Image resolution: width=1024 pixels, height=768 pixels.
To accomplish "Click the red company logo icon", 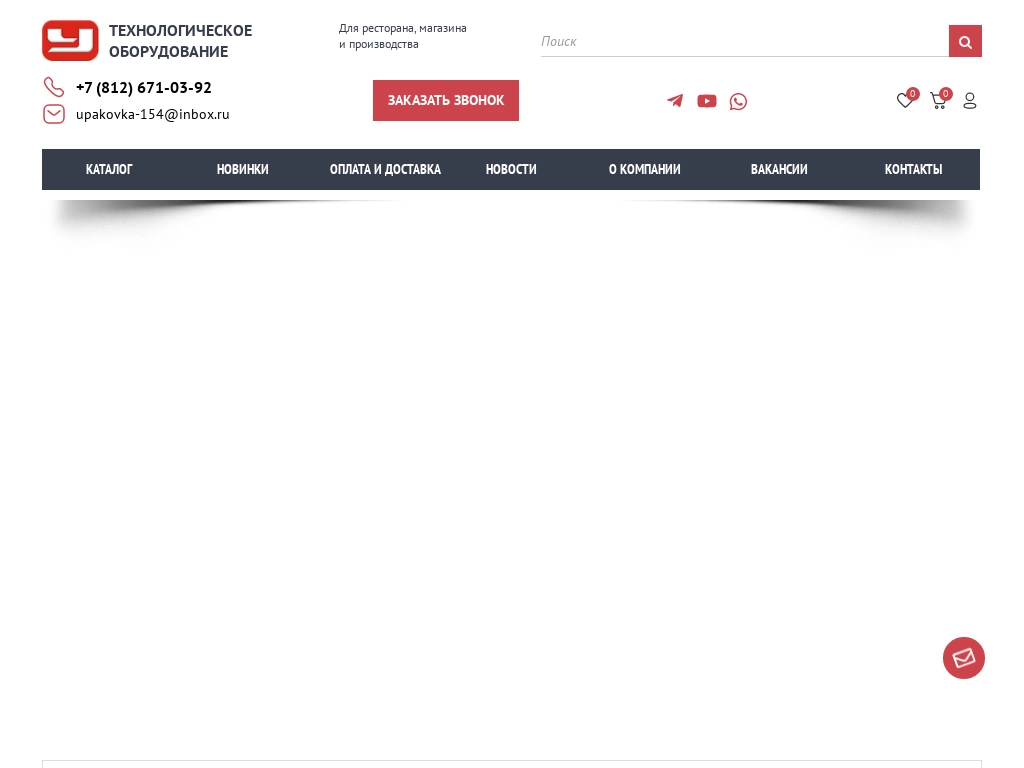I will point(70,41).
